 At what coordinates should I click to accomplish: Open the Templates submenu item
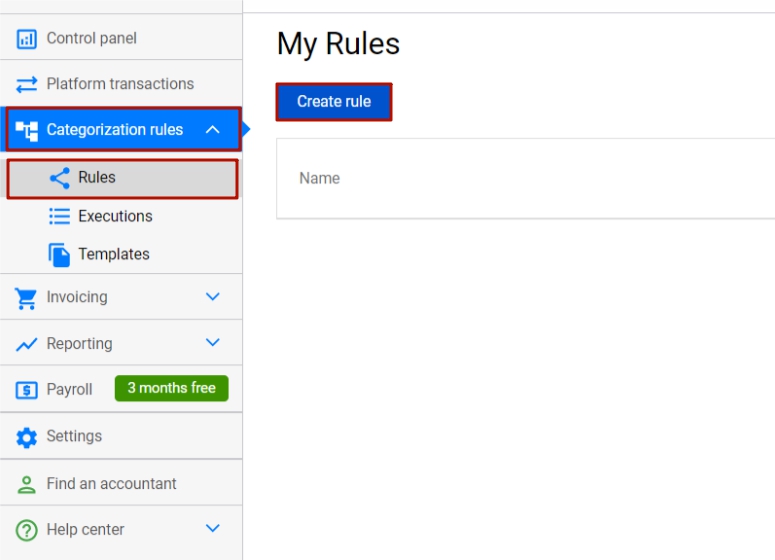[114, 254]
